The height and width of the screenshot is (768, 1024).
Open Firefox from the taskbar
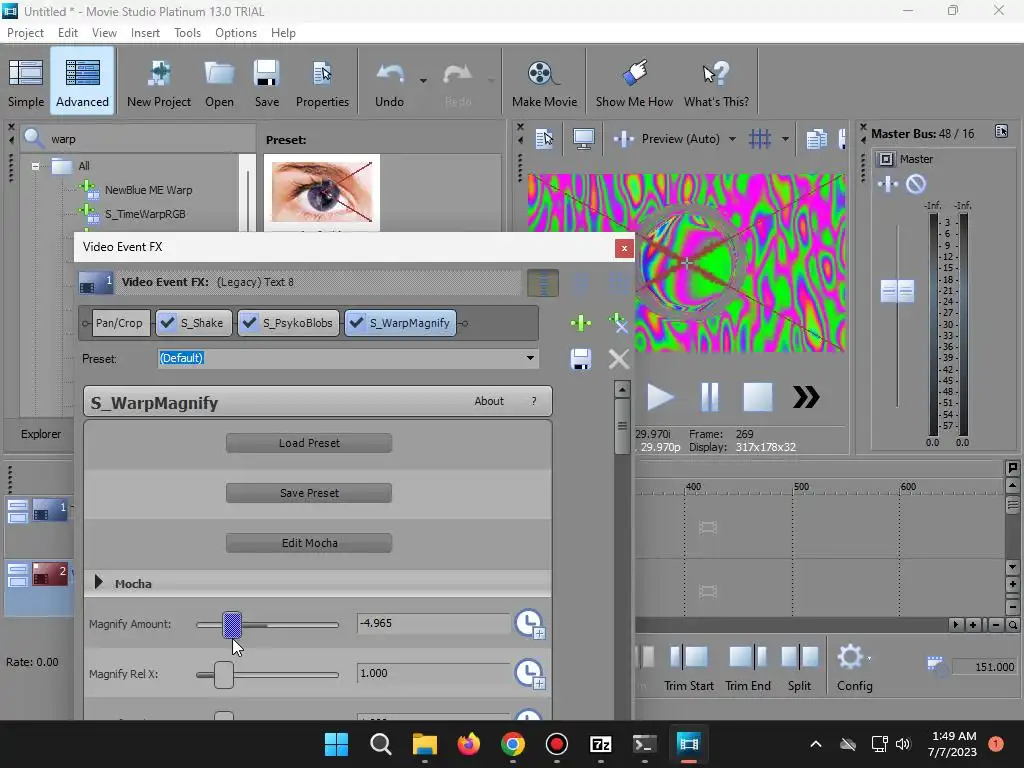[468, 744]
